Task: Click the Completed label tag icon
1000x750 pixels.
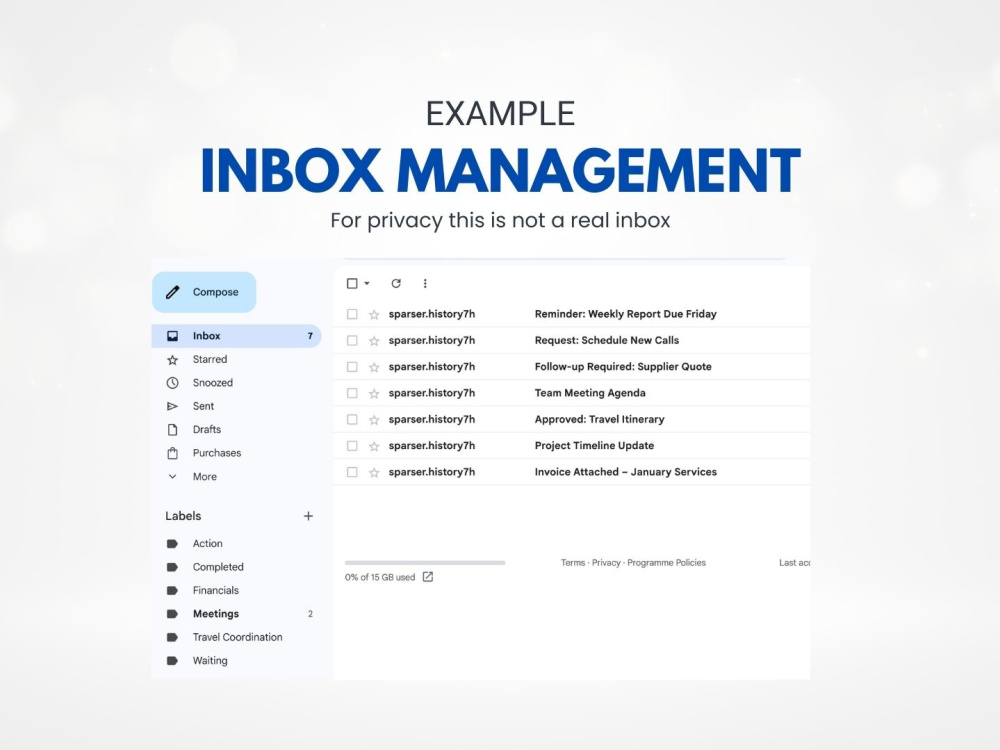Action: point(172,567)
